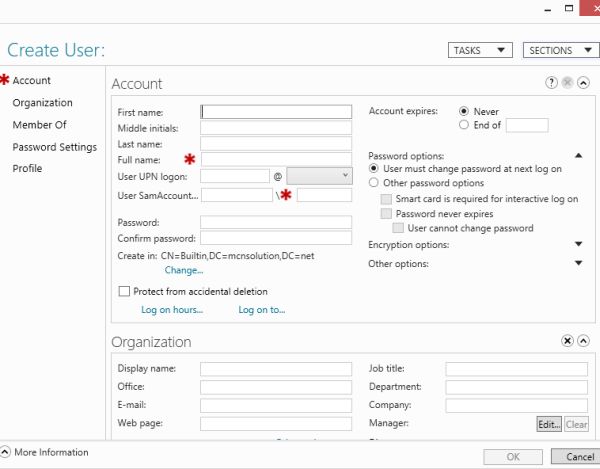Screen dimensions: 600x469
Task: Select End of account expiration option
Action: pos(463,125)
